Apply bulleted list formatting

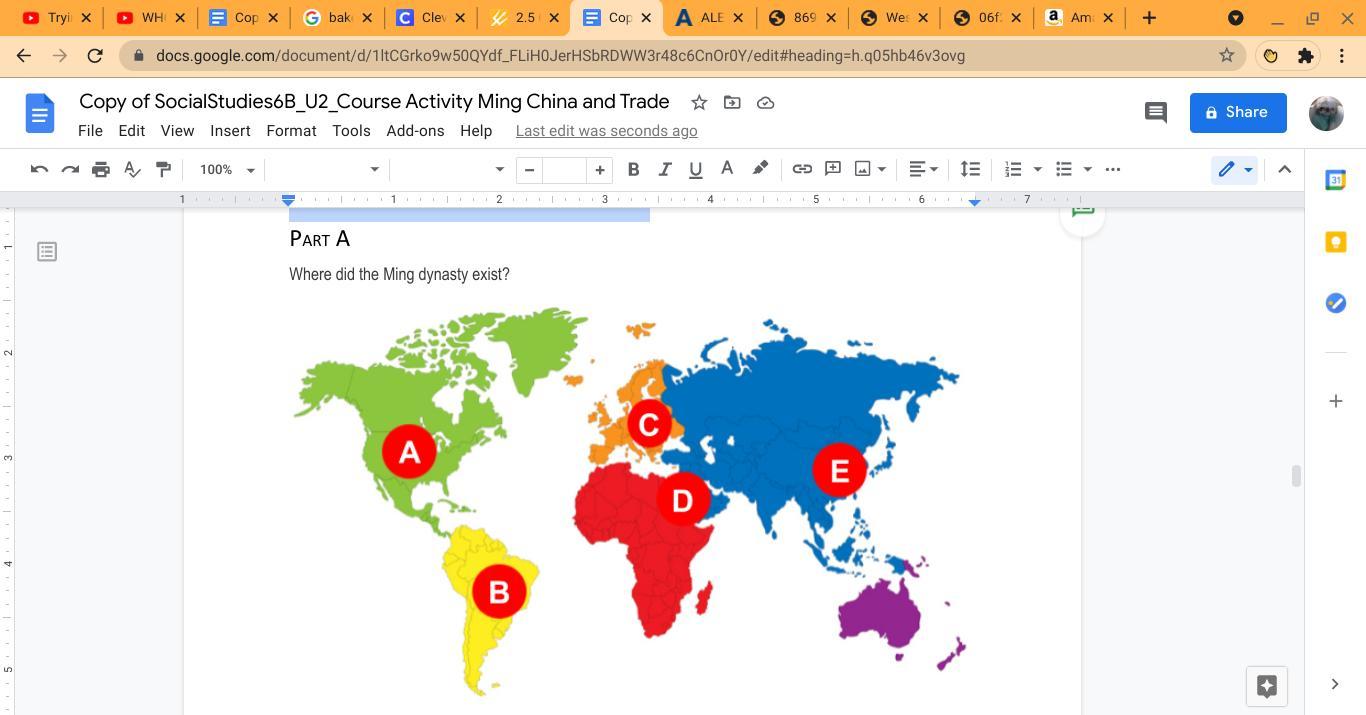point(1064,169)
